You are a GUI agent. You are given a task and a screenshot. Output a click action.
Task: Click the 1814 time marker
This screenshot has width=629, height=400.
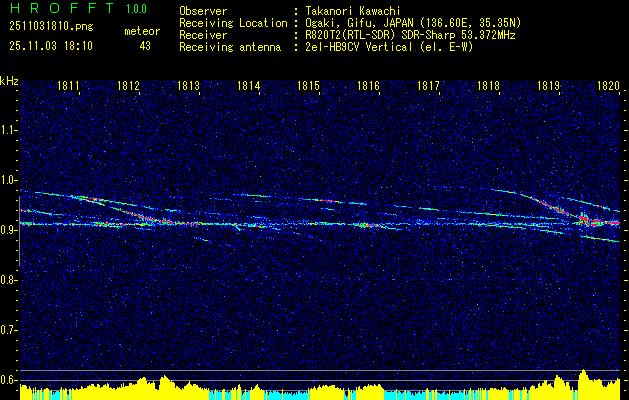[248, 85]
